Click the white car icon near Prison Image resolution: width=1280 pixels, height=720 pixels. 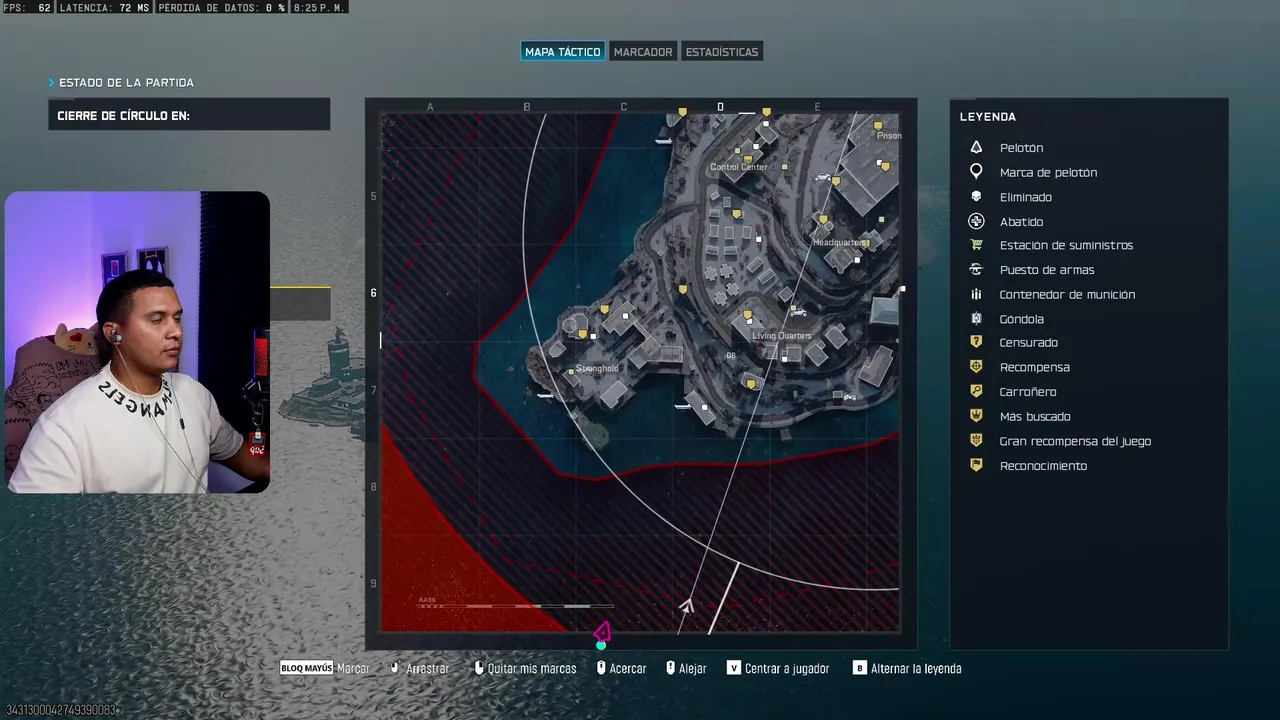tap(824, 179)
